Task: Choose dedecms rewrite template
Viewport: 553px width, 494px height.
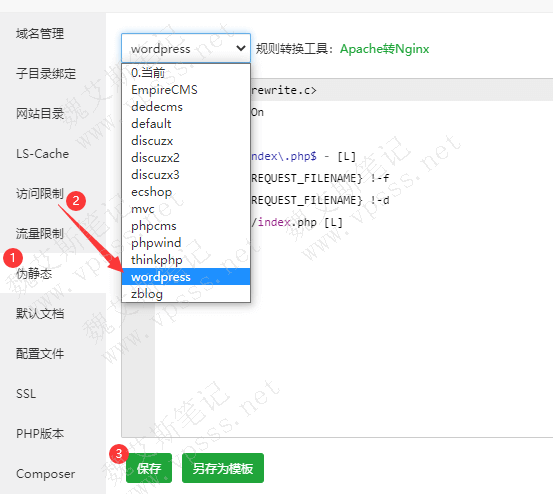Action: tap(186, 106)
